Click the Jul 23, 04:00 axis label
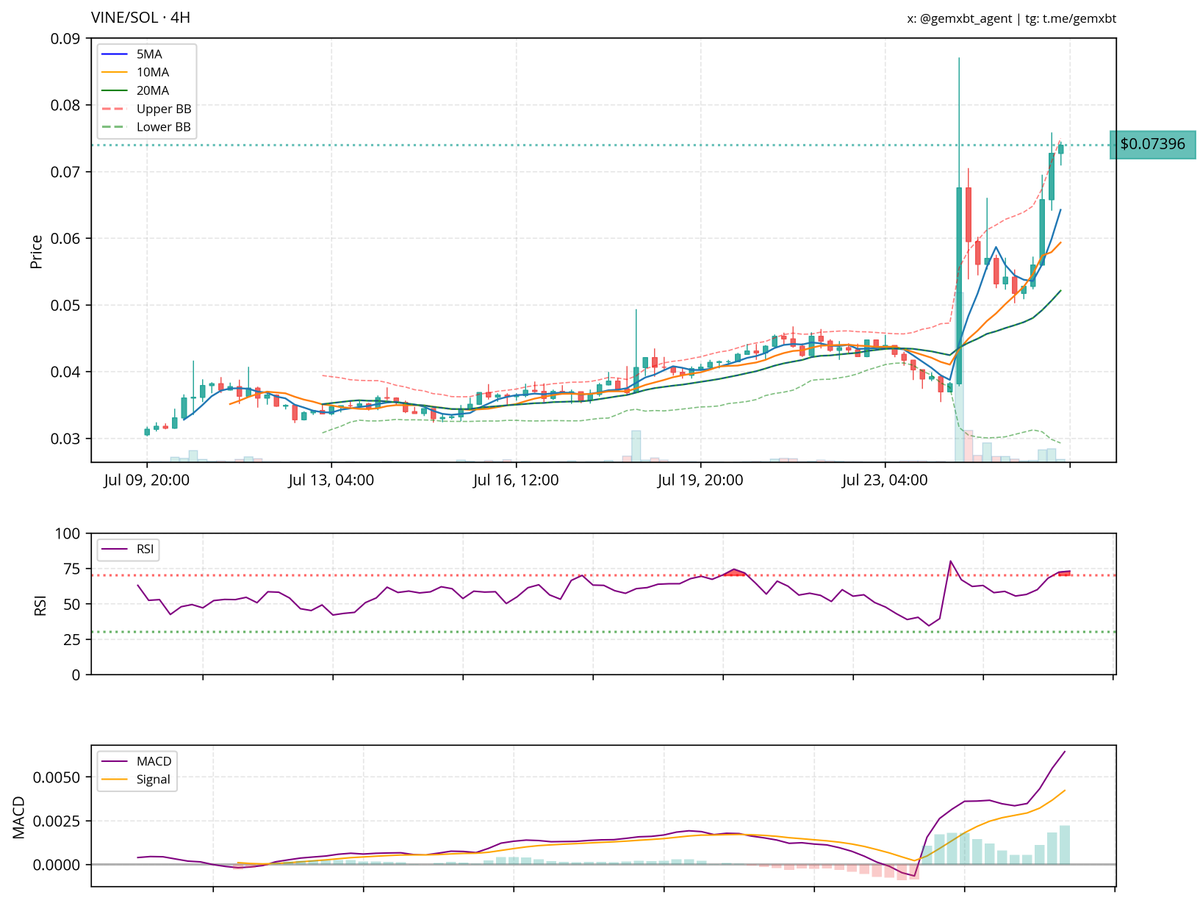The image size is (1200, 903). click(886, 480)
